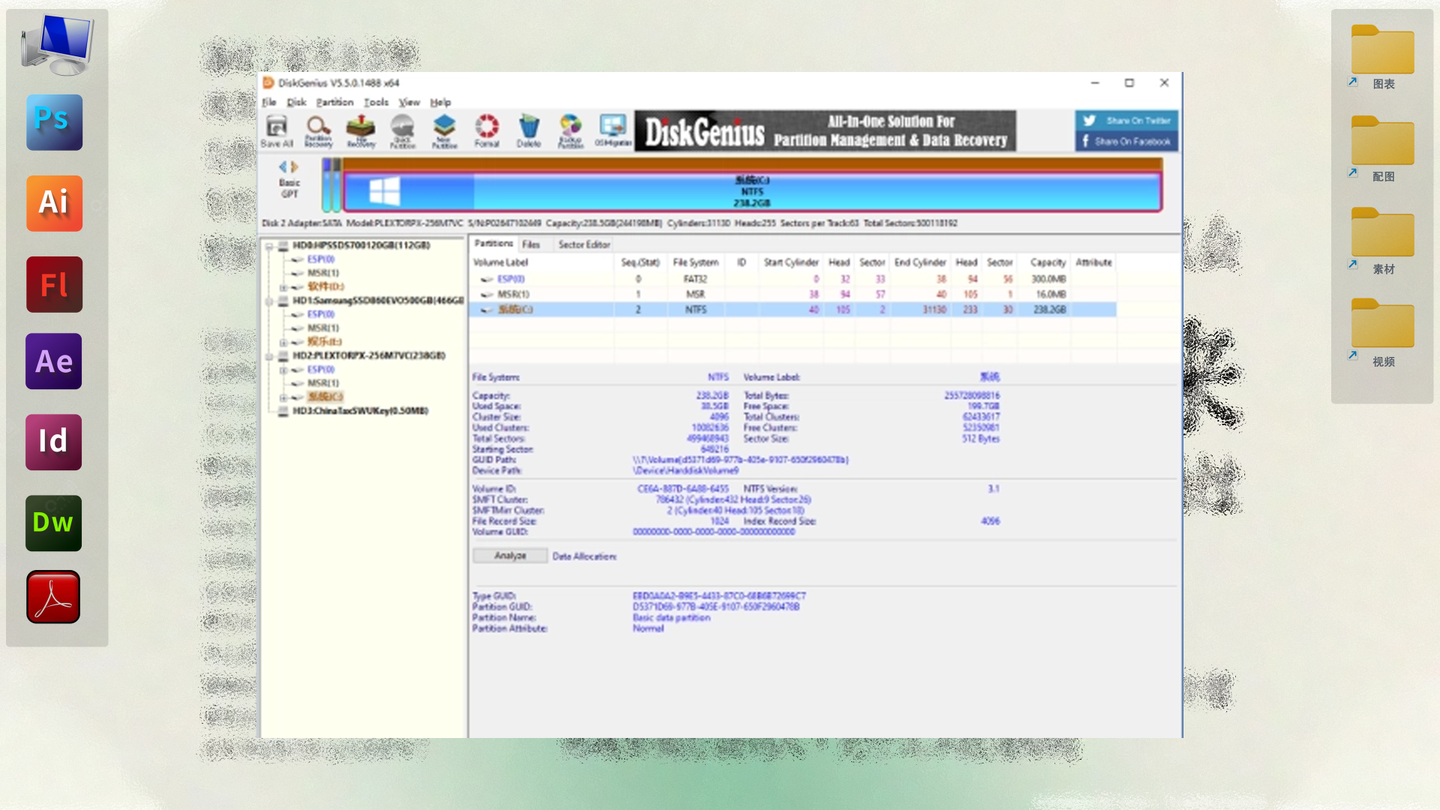This screenshot has height=810, width=1440.
Task: Open After Effects desktop shortcut
Action: point(54,361)
